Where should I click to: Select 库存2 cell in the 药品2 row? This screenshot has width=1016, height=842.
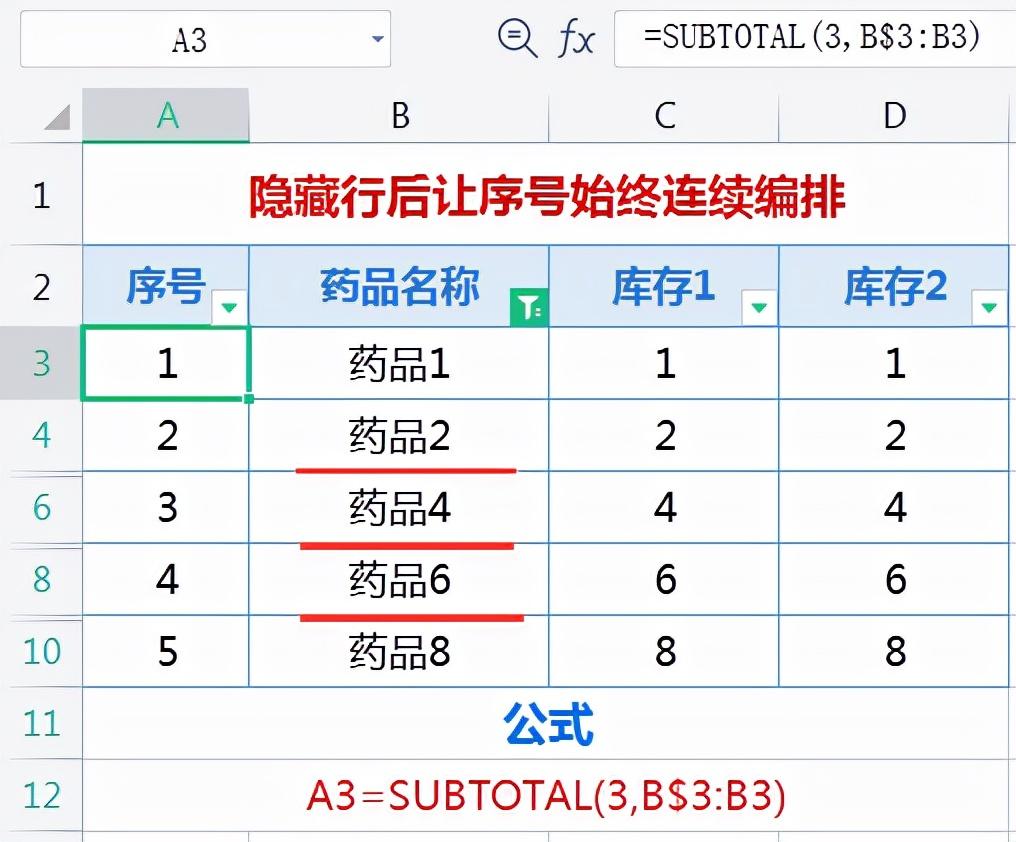click(894, 435)
